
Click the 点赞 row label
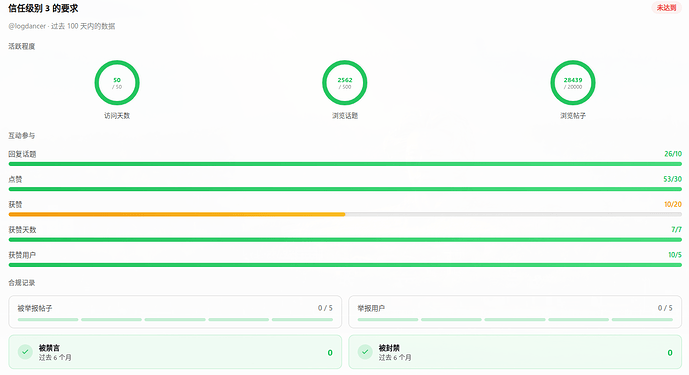(x=15, y=179)
